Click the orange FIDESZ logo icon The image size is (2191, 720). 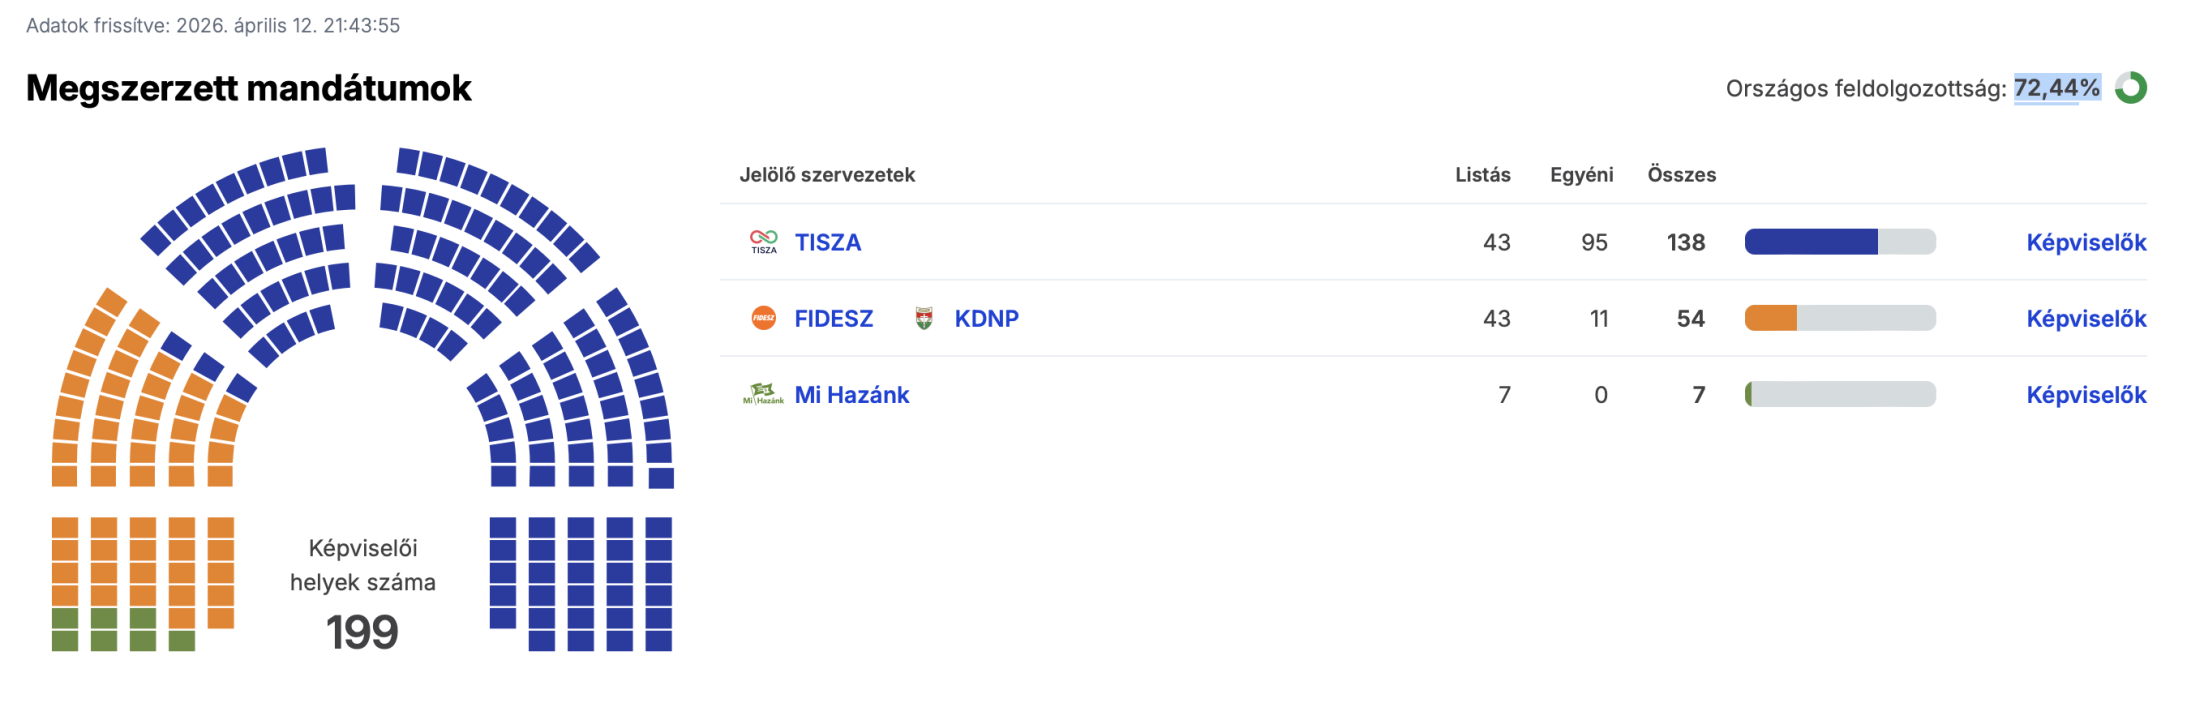tap(763, 318)
